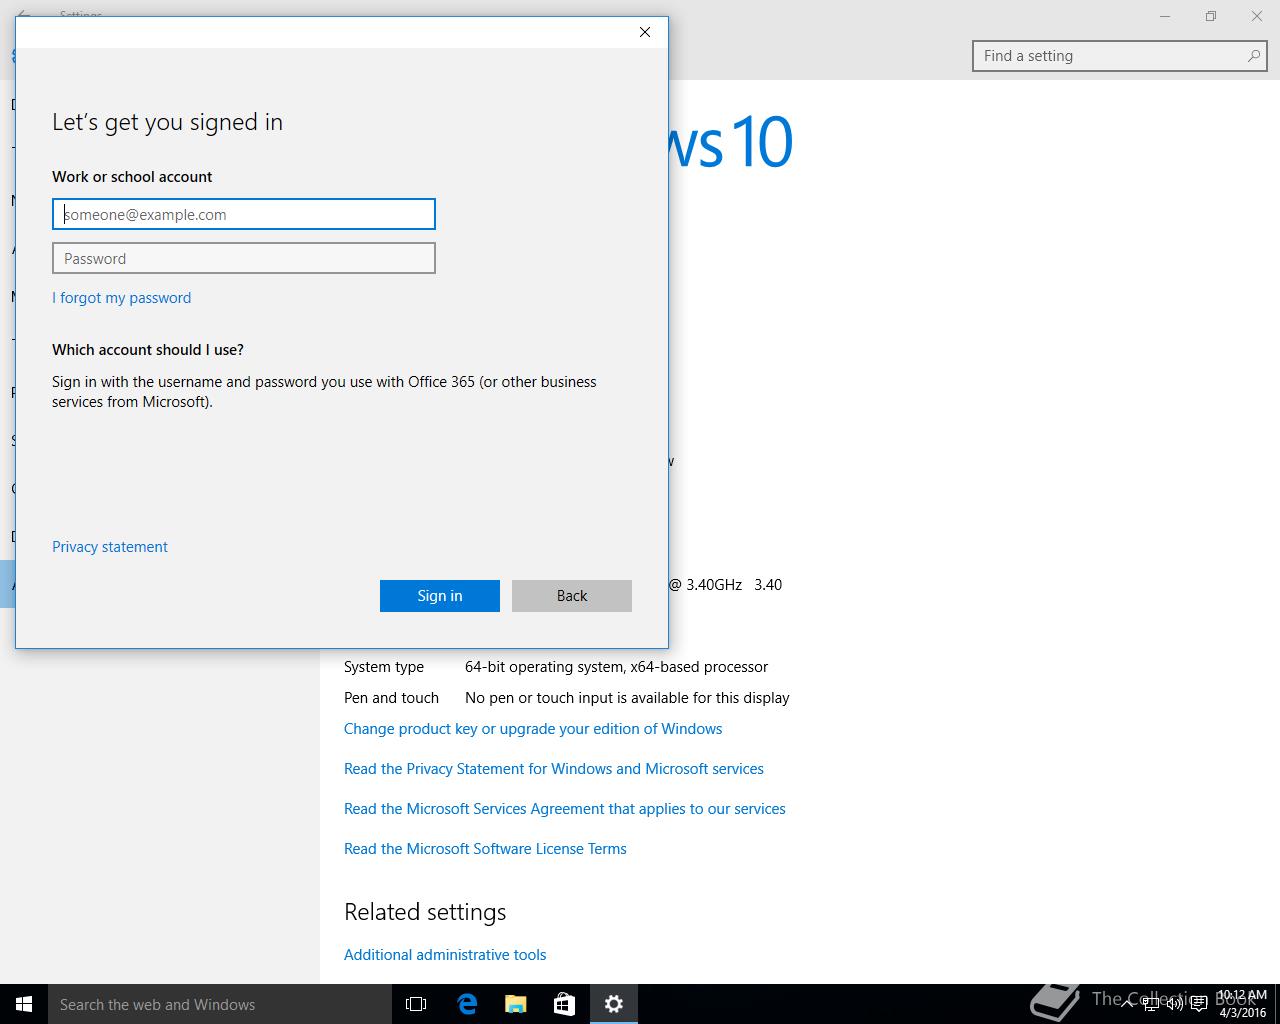The image size is (1280, 1024).
Task: Click the 'Related settings' heading
Action: [425, 912]
